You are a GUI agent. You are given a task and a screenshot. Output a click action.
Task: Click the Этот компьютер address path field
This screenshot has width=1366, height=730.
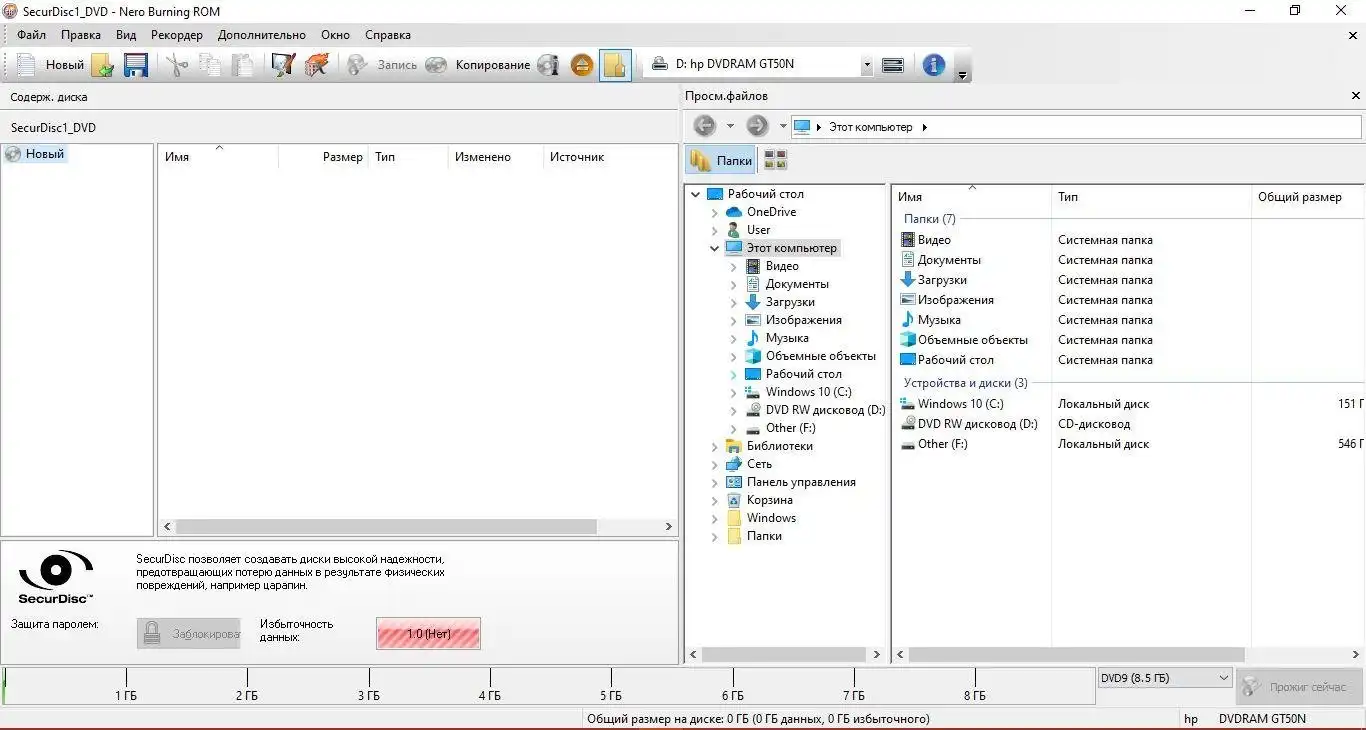coord(1076,127)
